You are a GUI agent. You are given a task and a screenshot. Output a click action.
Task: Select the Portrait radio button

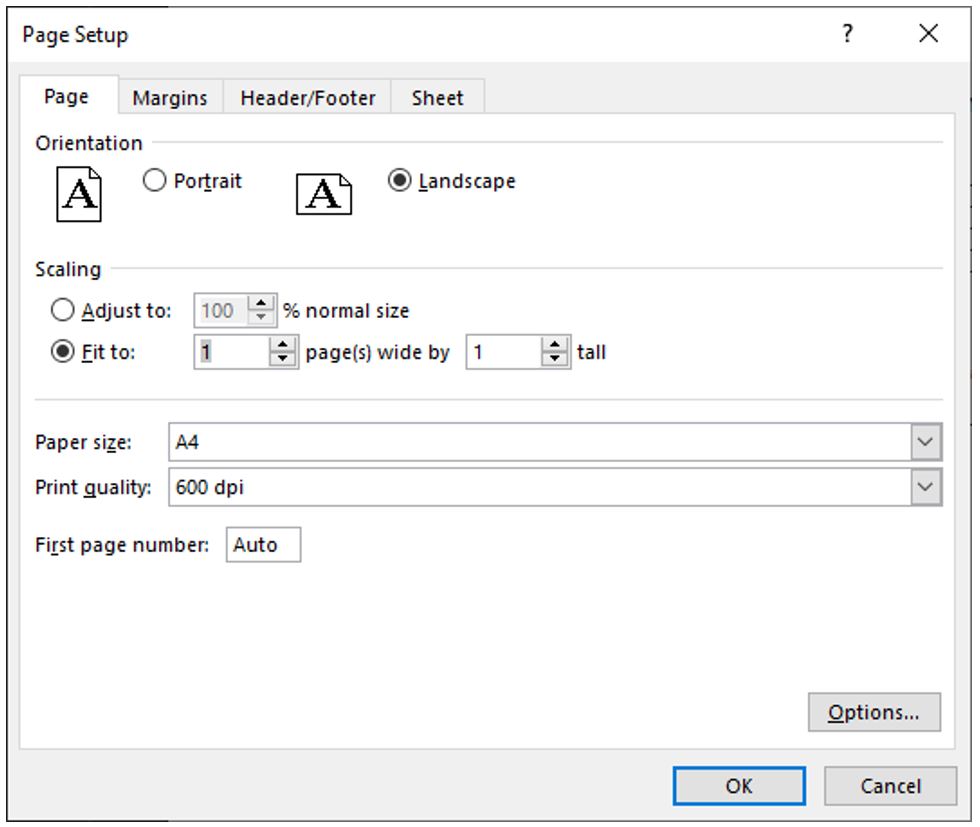click(154, 182)
